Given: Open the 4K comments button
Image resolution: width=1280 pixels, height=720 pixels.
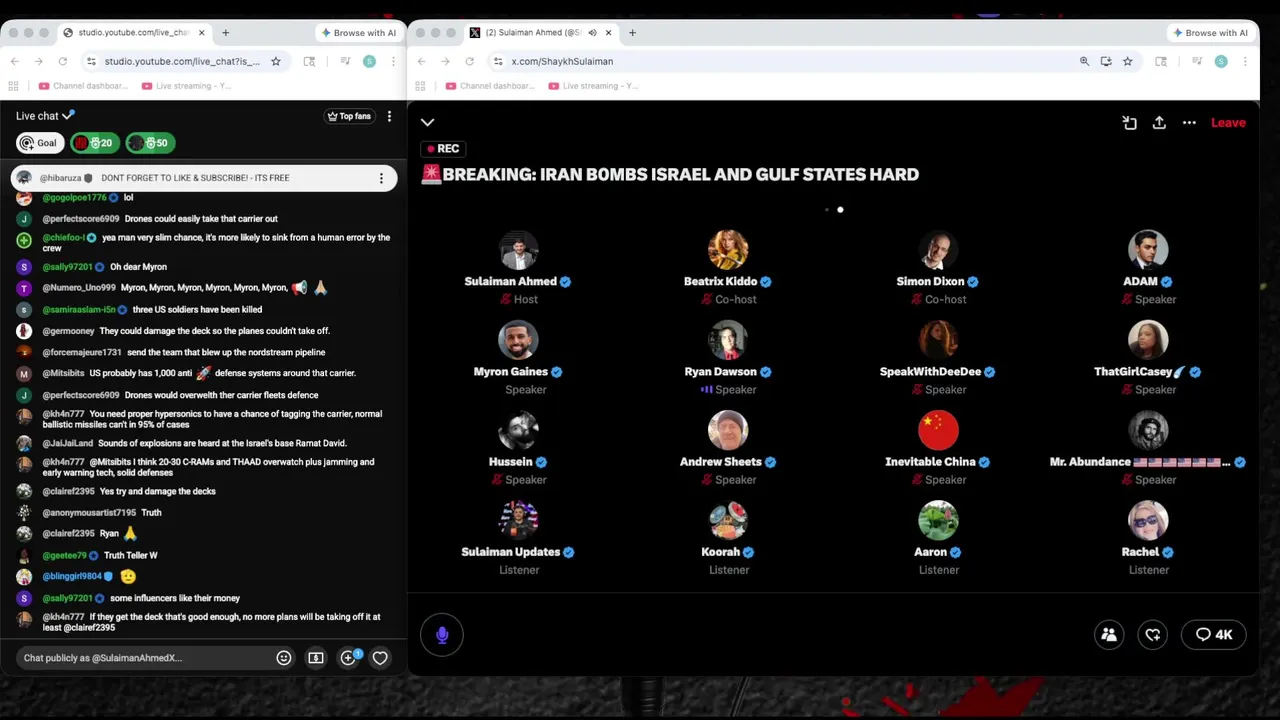Looking at the screenshot, I should tap(1214, 634).
